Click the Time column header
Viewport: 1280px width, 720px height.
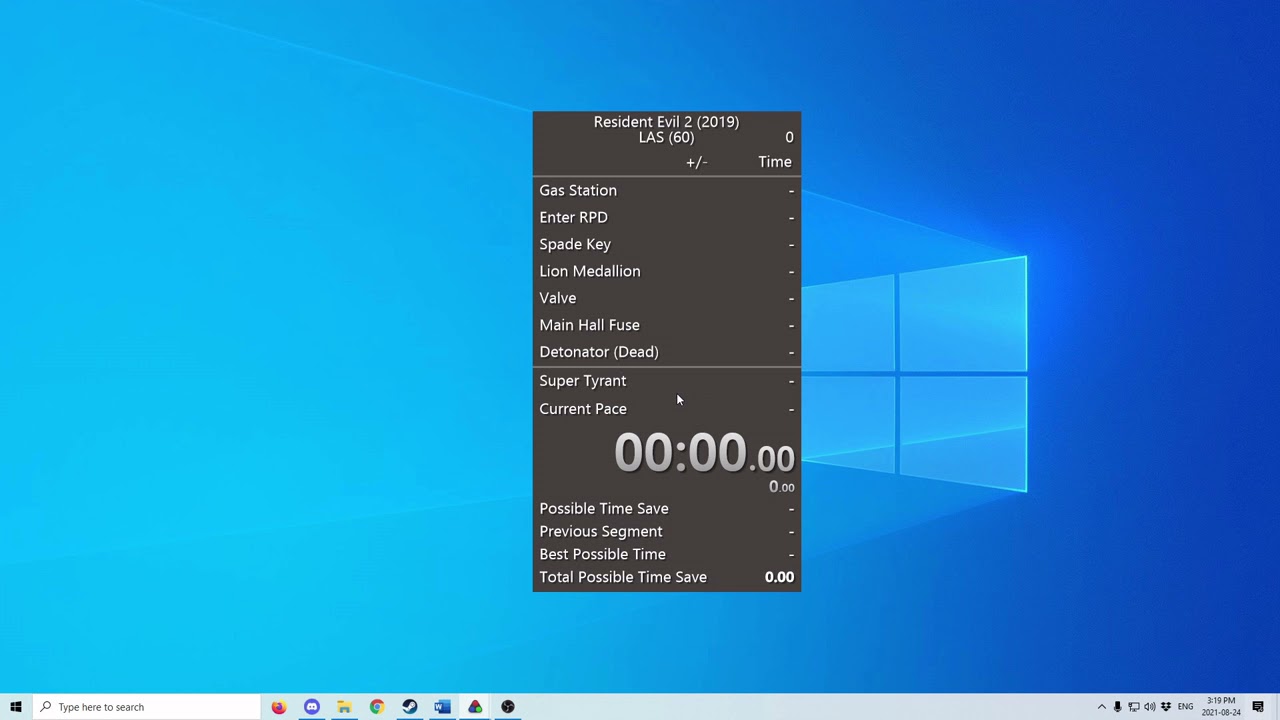coord(775,162)
